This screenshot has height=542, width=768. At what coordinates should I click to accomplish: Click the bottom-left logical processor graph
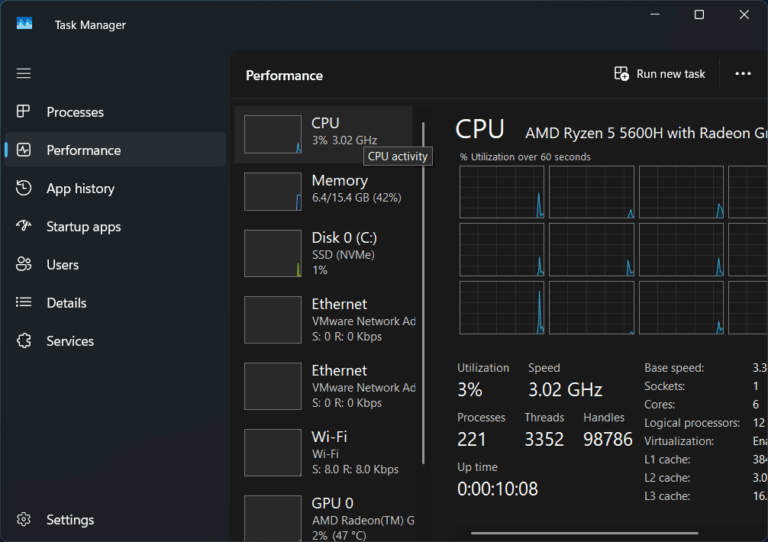[502, 307]
